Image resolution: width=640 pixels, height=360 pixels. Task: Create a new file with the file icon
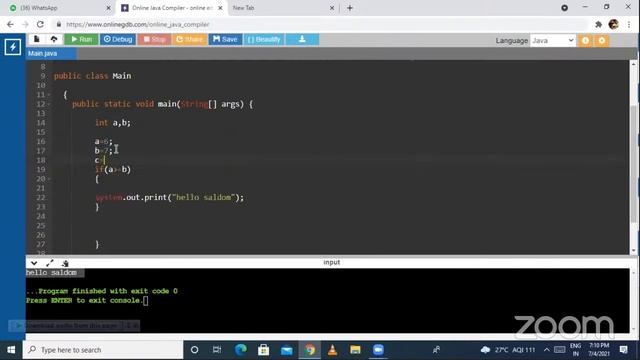(x=37, y=39)
